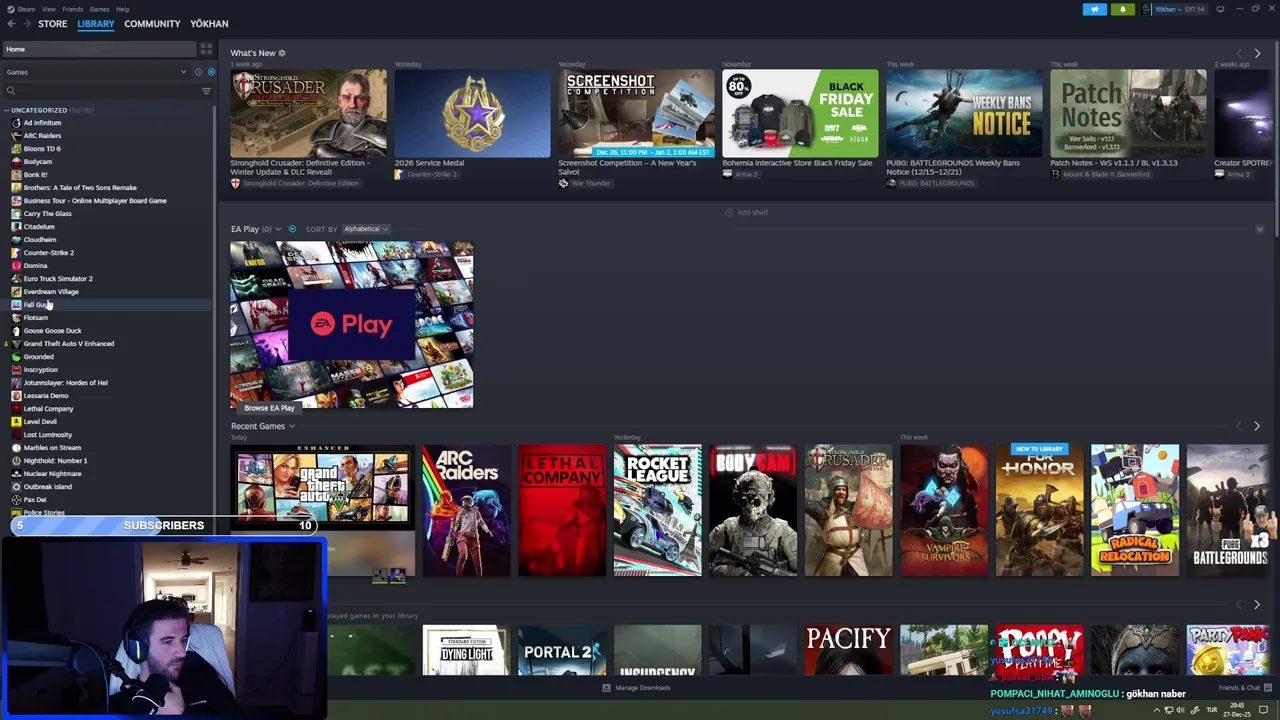Collapse the UNCATEGORIZED category

pyautogui.click(x=6, y=110)
